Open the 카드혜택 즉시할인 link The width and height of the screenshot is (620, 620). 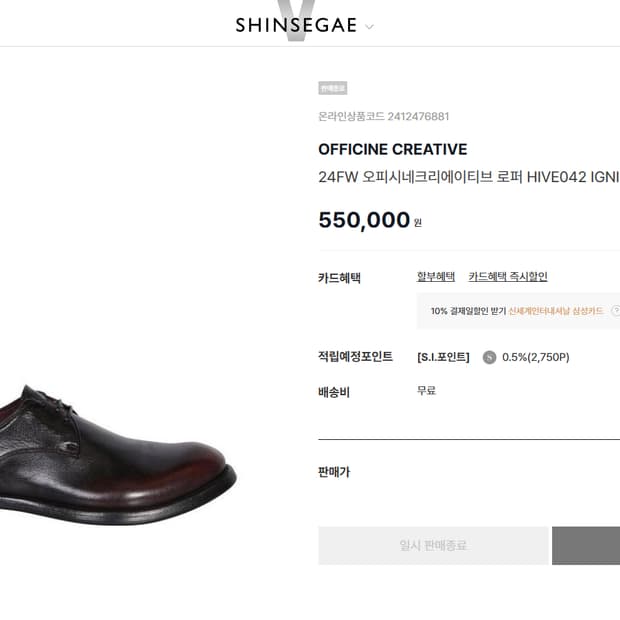508,277
